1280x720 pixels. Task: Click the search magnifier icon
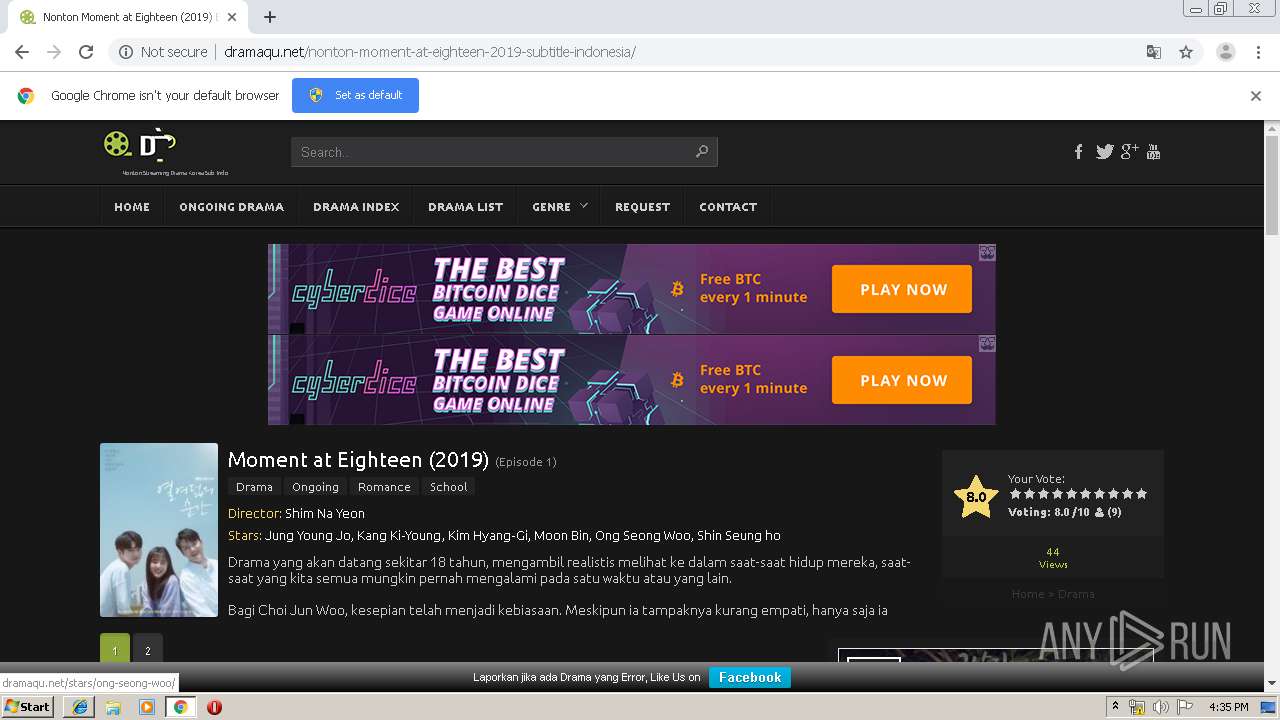click(x=702, y=152)
